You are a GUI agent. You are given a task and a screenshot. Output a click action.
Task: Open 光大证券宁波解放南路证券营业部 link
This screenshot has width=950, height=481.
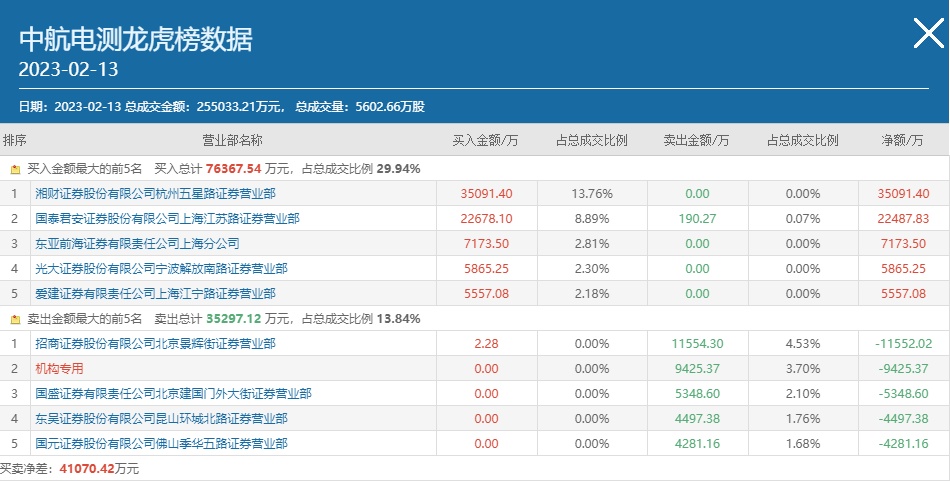coord(161,268)
